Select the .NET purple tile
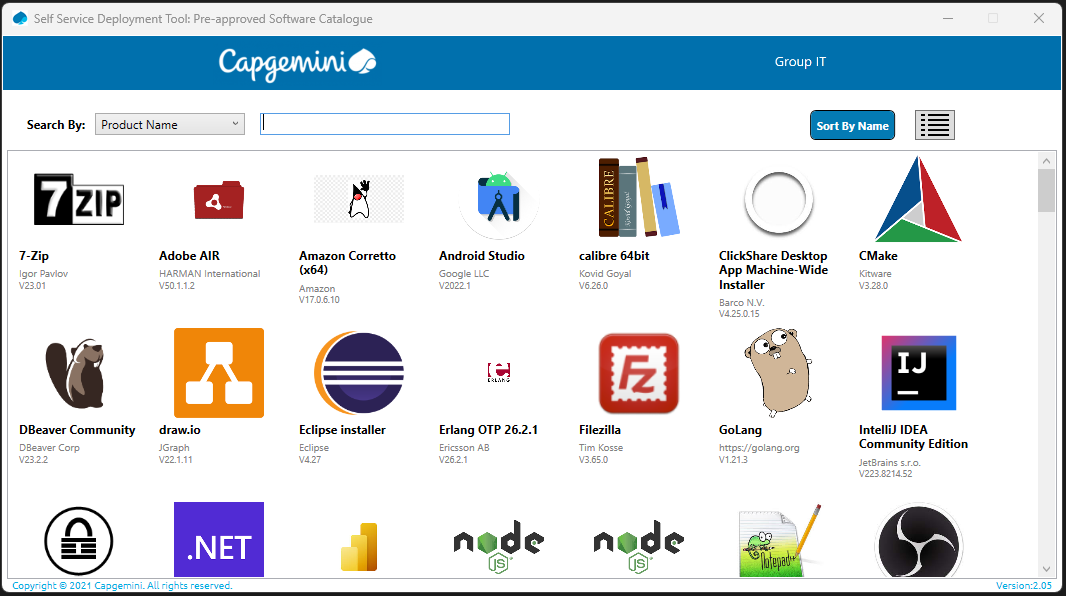1066x596 pixels. coord(219,540)
